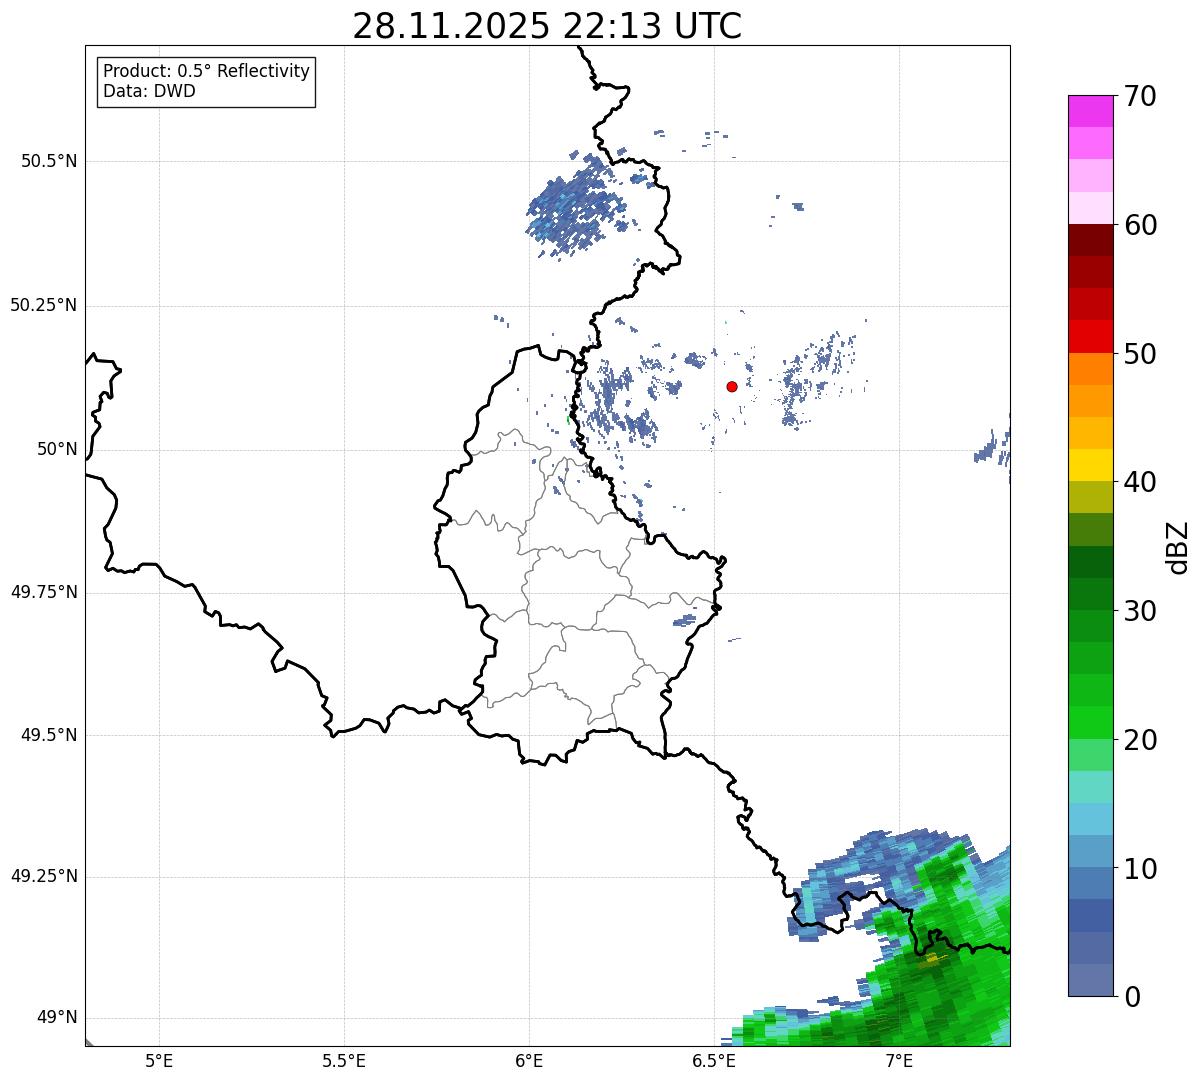Image resolution: width=1202 pixels, height=1081 pixels.
Task: Click colorbar tick value 30
Action: (x=1140, y=611)
